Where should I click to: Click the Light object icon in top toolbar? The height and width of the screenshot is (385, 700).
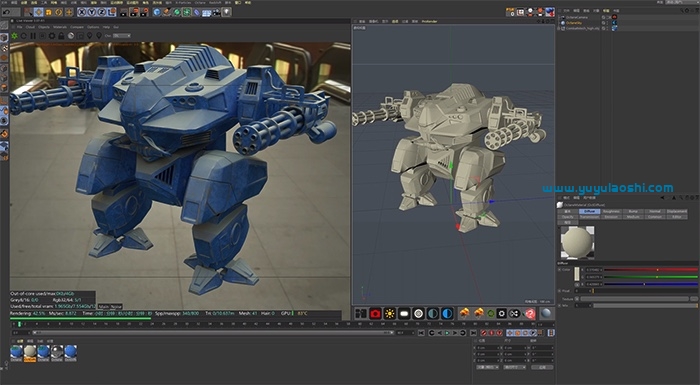click(x=226, y=12)
